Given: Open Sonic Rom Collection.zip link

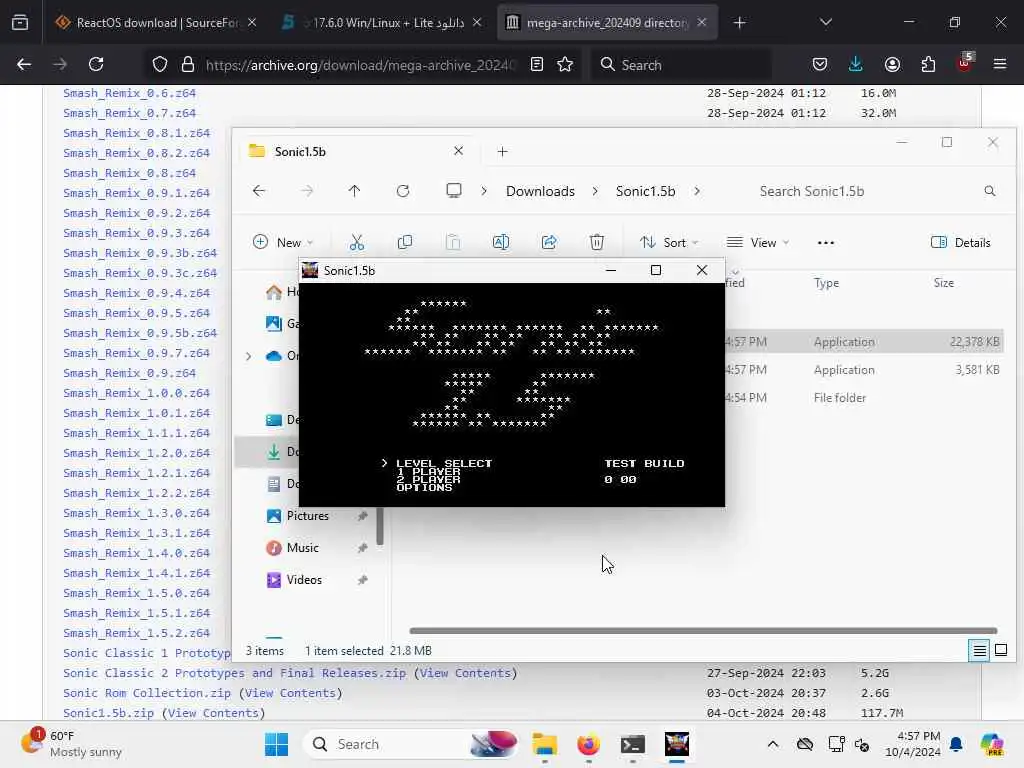Looking at the screenshot, I should pyautogui.click(x=147, y=693).
